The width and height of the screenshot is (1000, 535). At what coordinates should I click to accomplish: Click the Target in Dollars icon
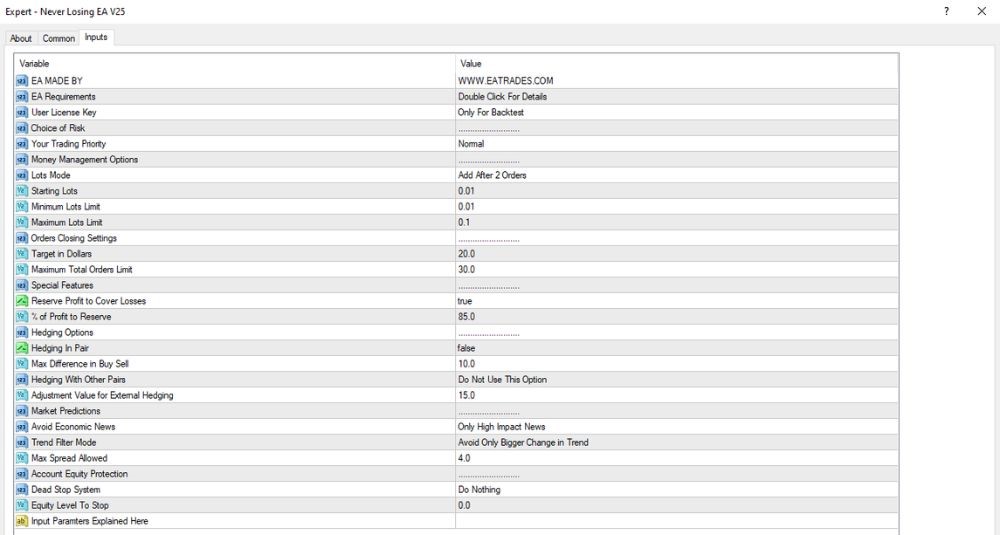pos(22,254)
